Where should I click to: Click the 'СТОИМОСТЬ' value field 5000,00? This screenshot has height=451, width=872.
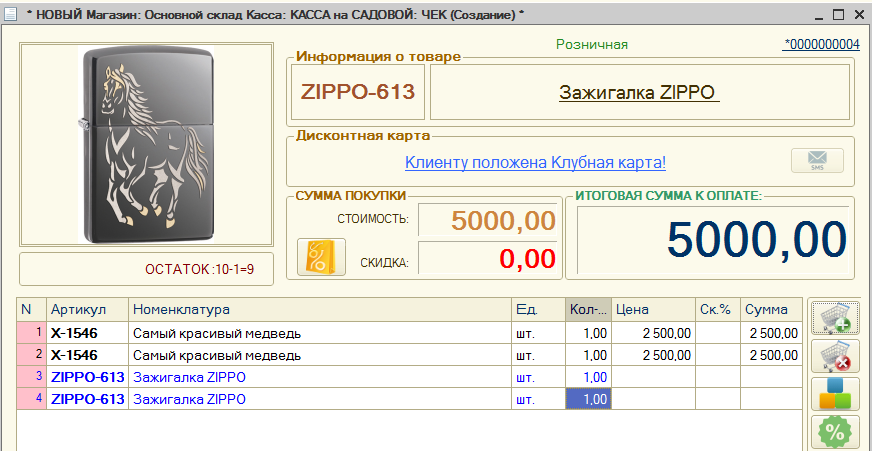488,220
